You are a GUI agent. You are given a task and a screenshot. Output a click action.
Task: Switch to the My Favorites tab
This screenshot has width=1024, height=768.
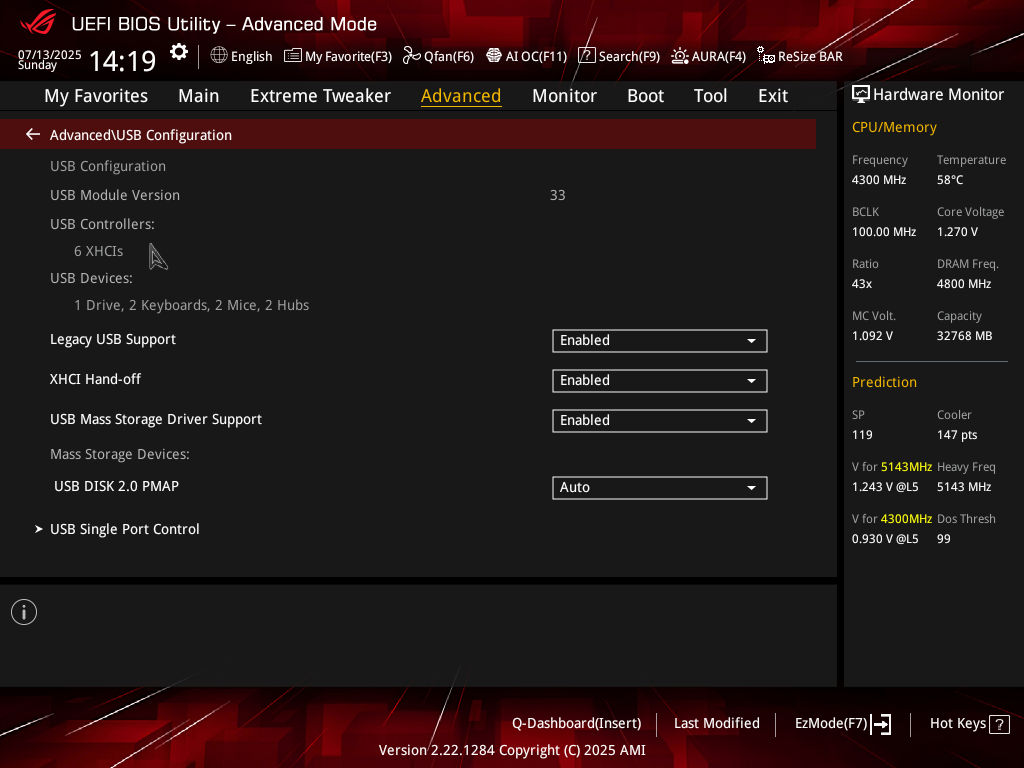coord(96,96)
